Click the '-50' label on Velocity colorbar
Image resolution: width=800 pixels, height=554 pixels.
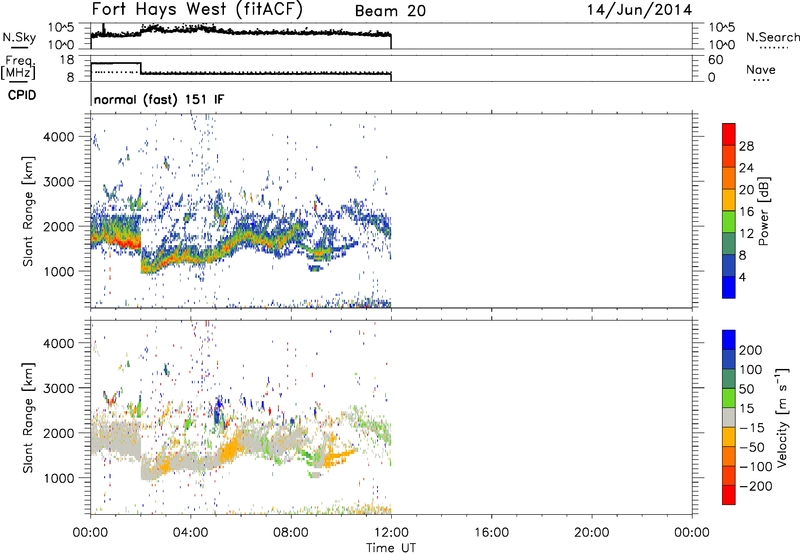[751, 447]
